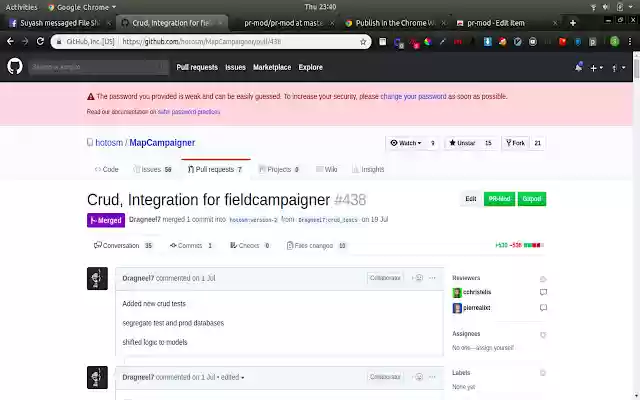Reload the page with refresh icon
The height and width of the screenshot is (400, 640).
pos(40,42)
